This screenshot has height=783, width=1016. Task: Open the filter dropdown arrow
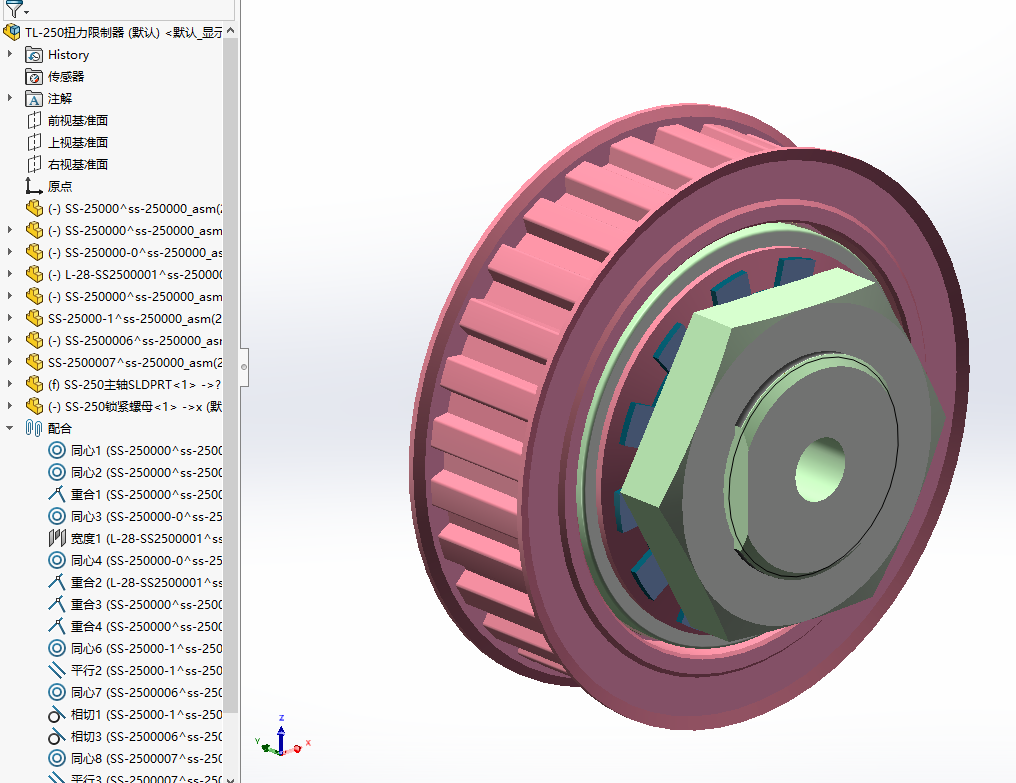[x=27, y=12]
